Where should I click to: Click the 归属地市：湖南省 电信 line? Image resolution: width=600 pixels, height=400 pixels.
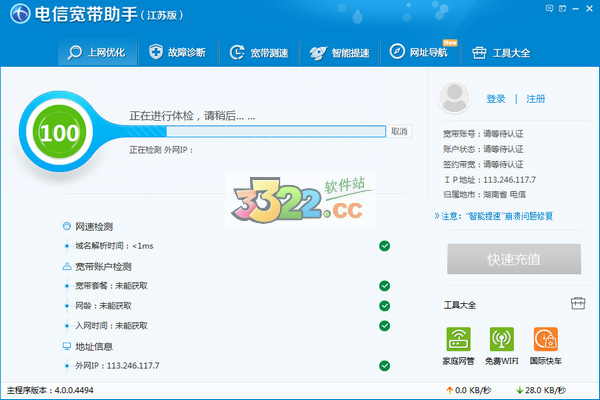pos(484,195)
